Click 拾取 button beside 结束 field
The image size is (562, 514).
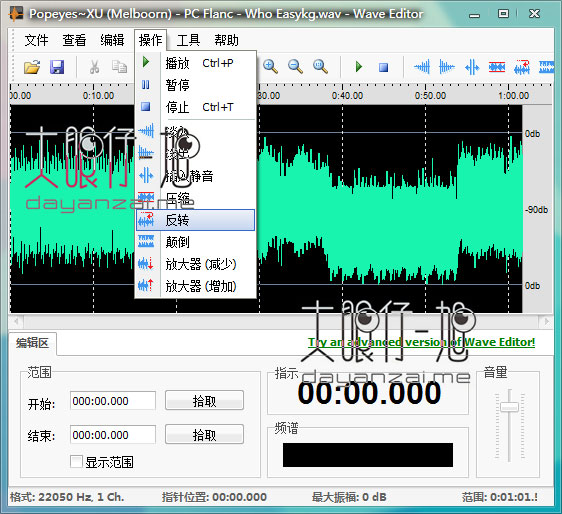(204, 434)
